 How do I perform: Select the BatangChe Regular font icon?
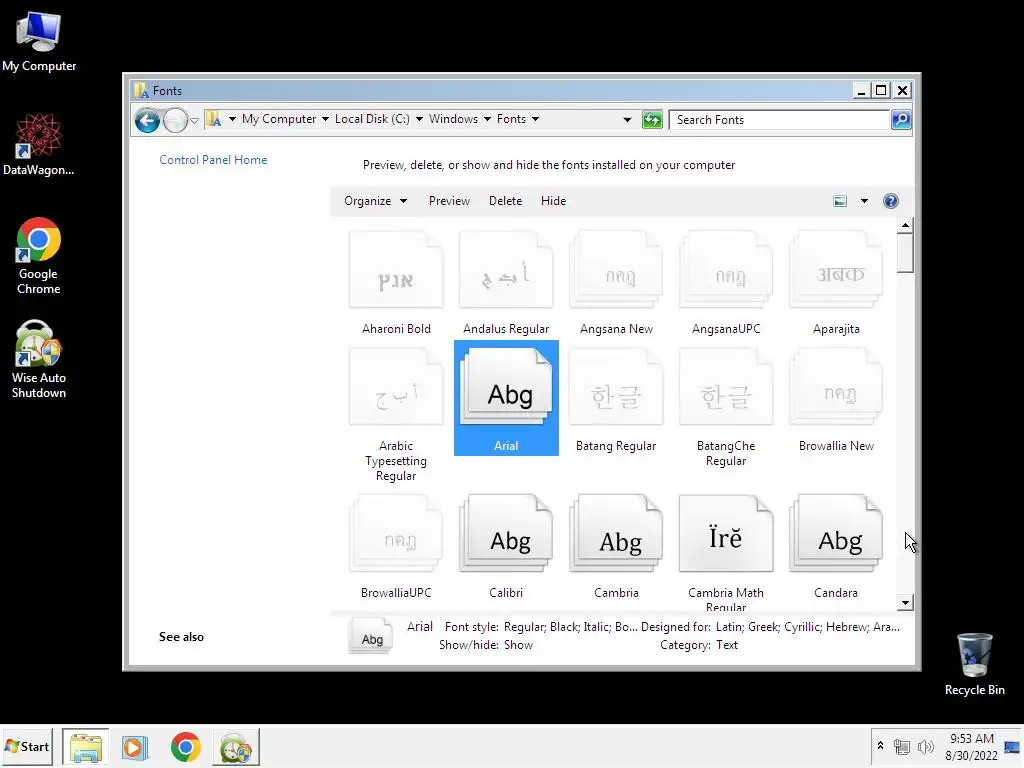tap(726, 387)
